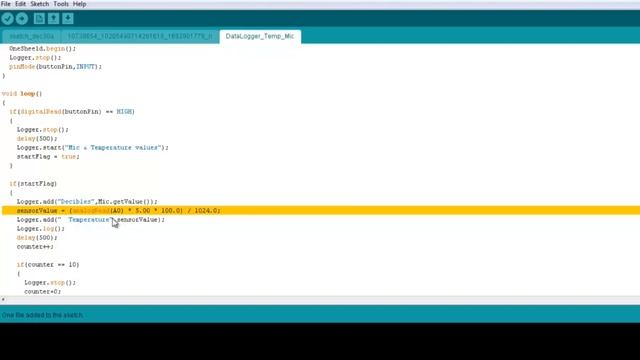The width and height of the screenshot is (640, 360).
Task: Click the if(startFlag) line
Action: point(33,183)
